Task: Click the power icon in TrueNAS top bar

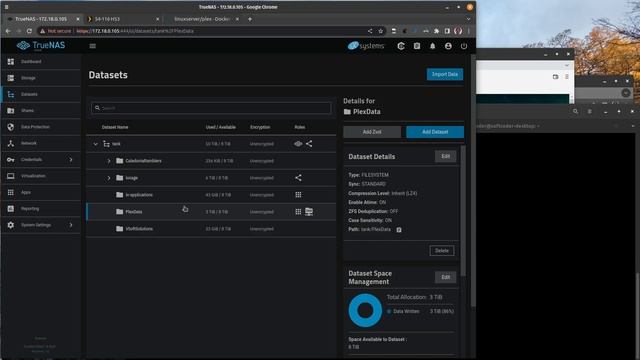Action: [464, 46]
